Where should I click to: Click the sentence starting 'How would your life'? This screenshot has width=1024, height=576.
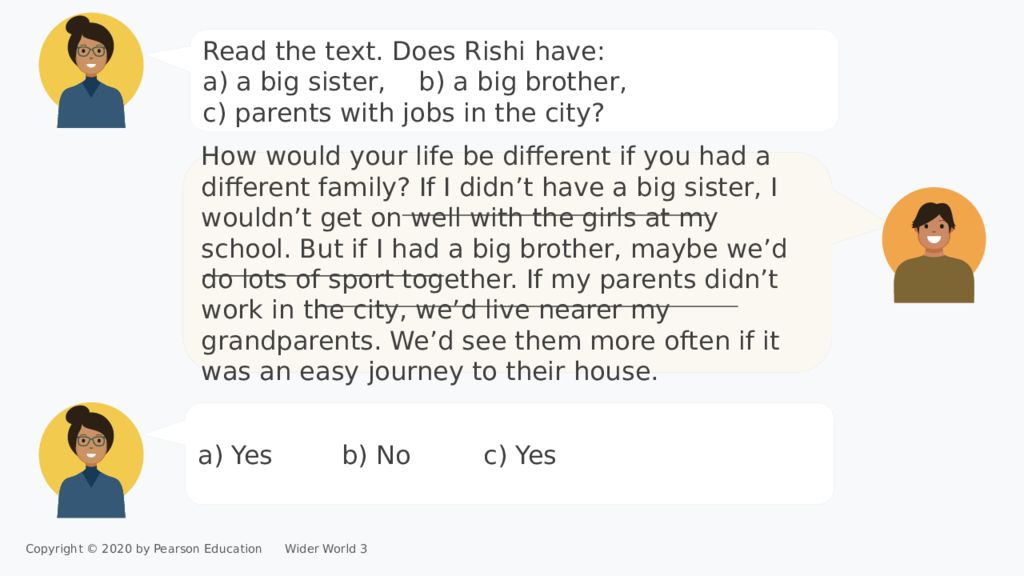click(485, 172)
